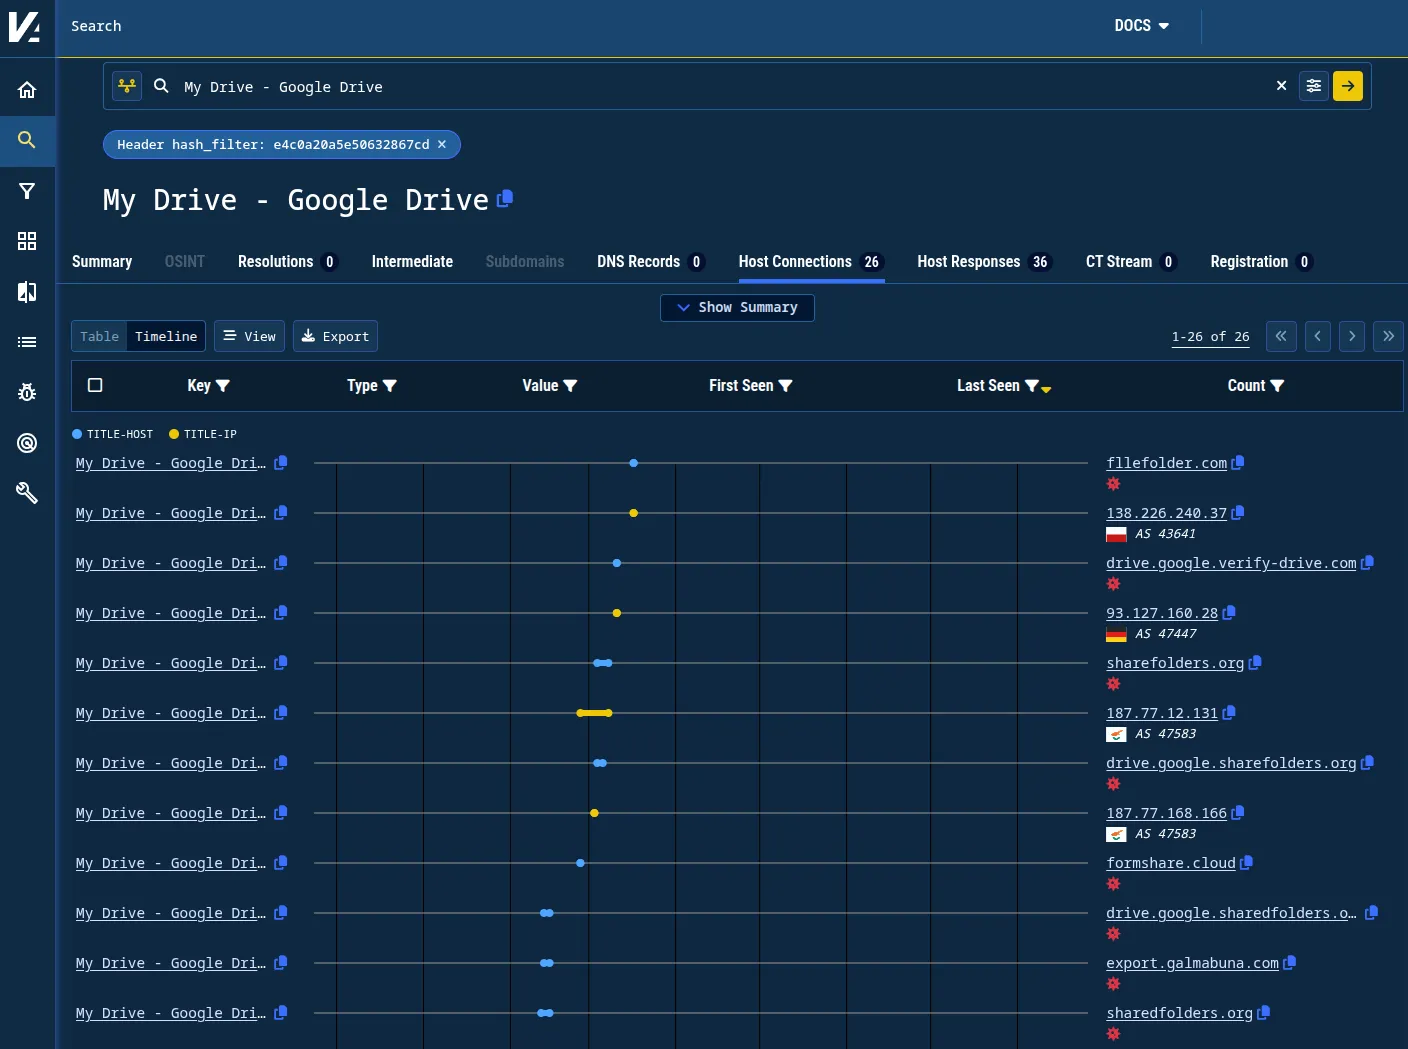The width and height of the screenshot is (1408, 1049).
Task: Expand Show Summary panel
Action: [x=737, y=307]
